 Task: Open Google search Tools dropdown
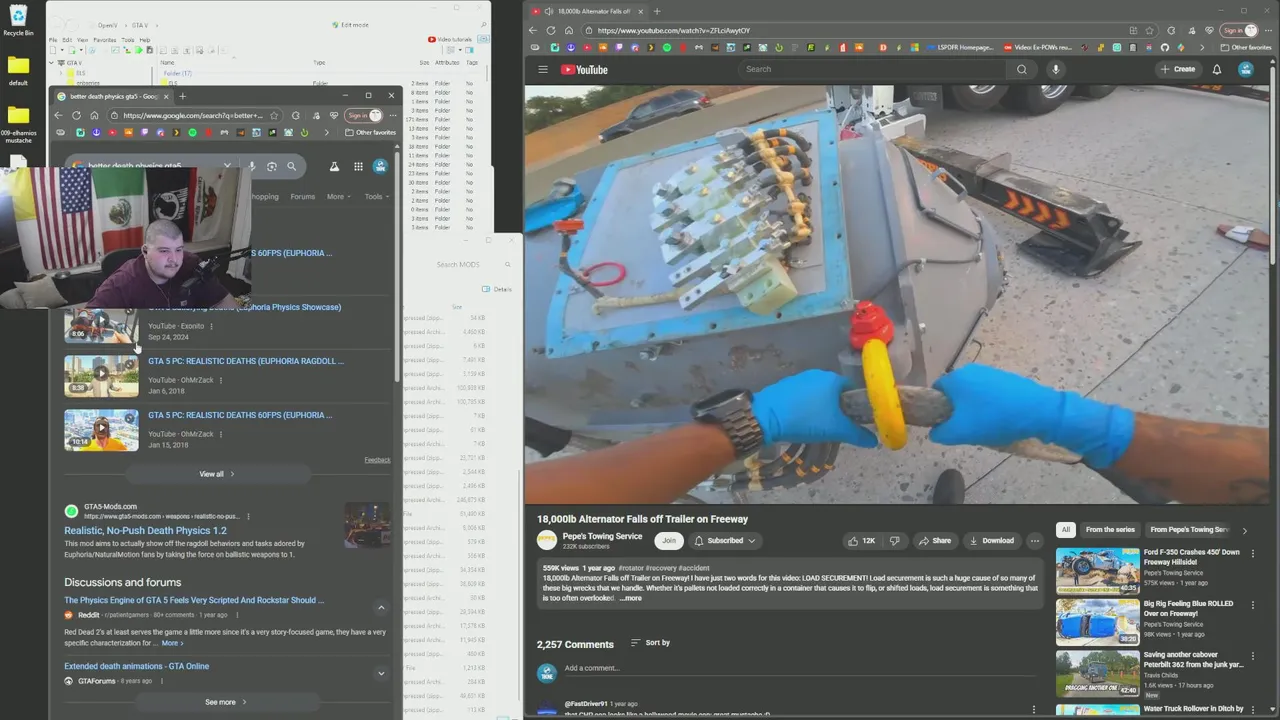[x=375, y=197]
